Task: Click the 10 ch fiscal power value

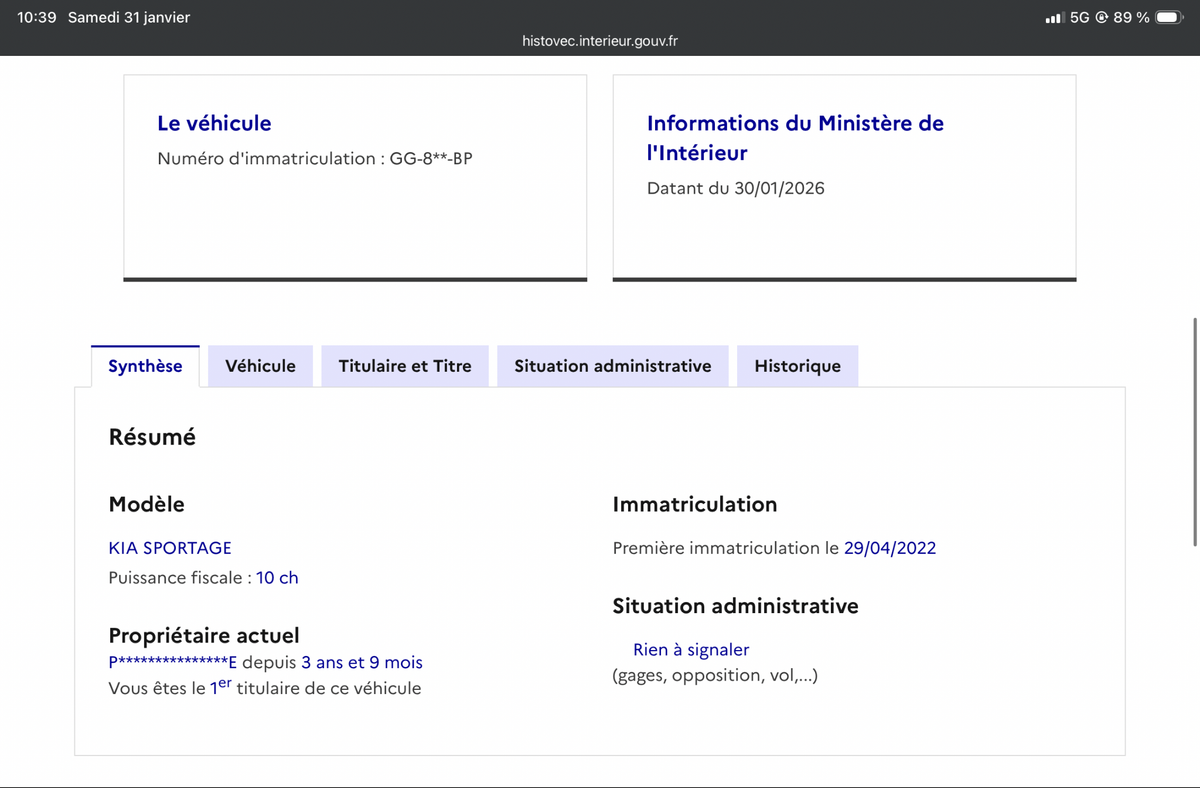Action: tap(277, 578)
